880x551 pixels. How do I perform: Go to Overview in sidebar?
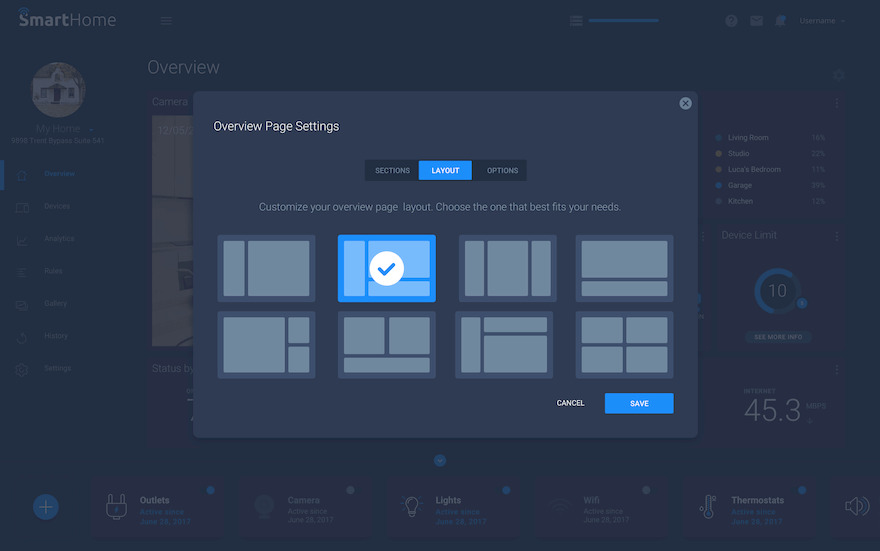coord(59,174)
